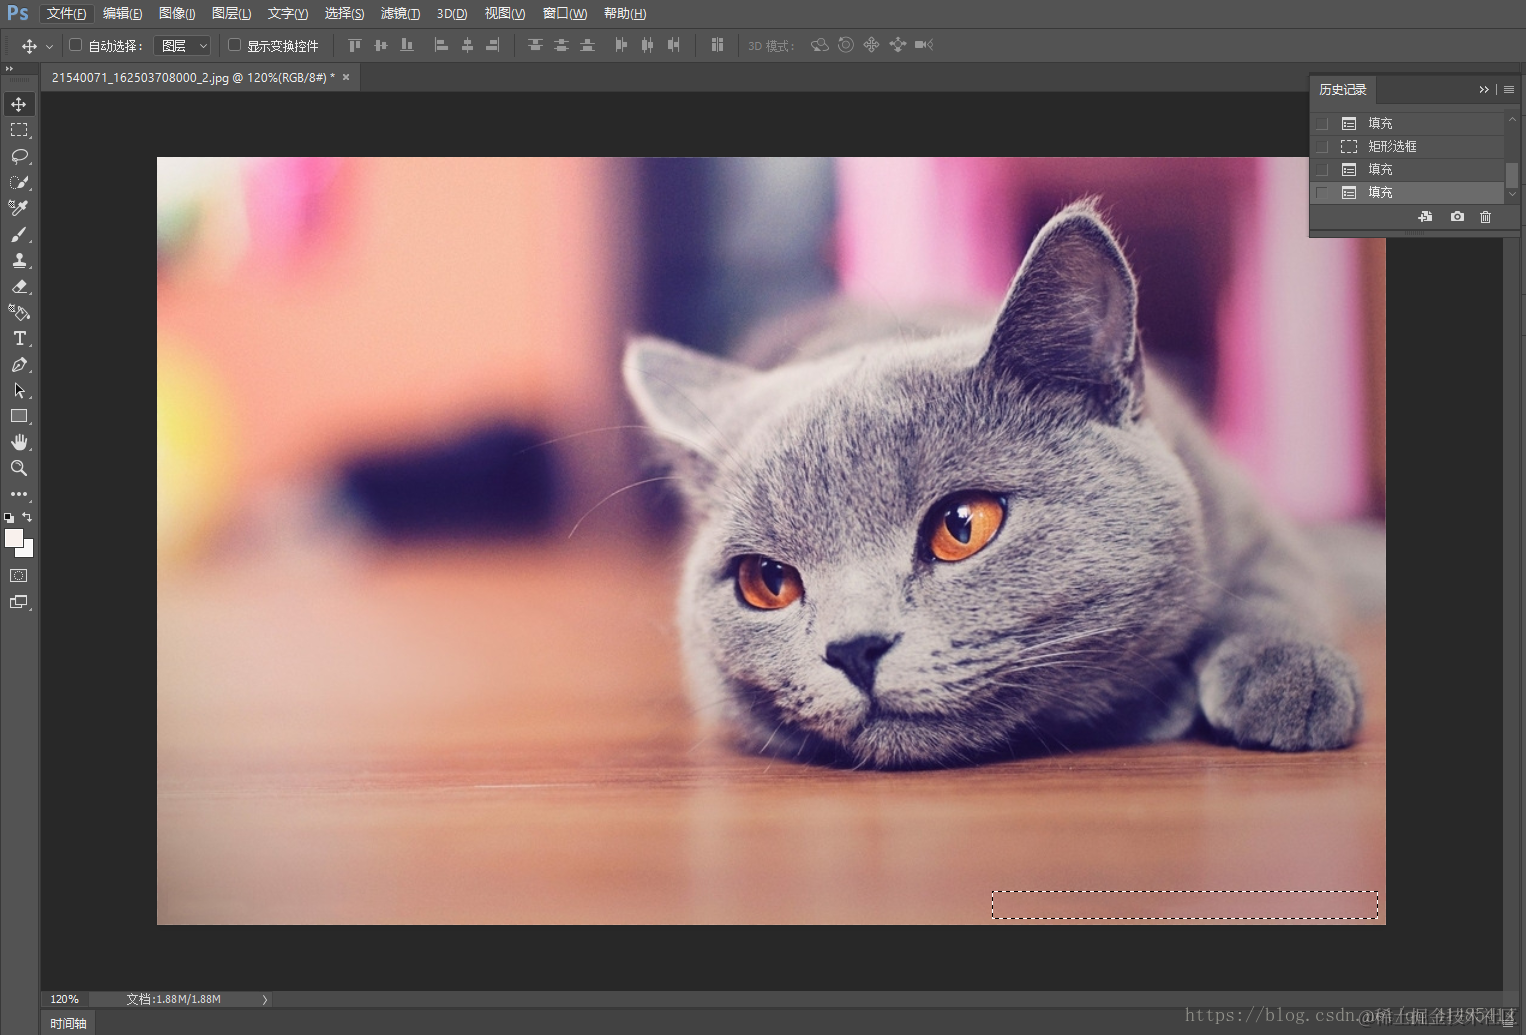Click Align bottom edges icon
The width and height of the screenshot is (1526, 1035).
(406, 45)
